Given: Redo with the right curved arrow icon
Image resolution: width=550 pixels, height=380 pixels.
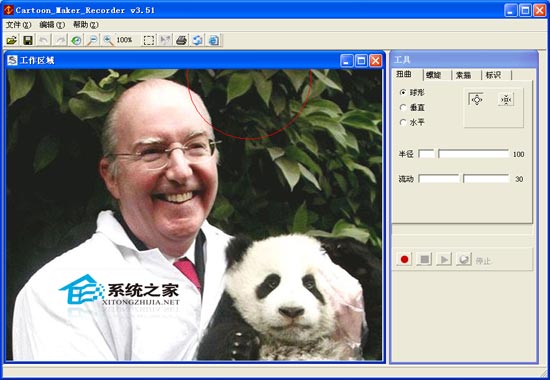Looking at the screenshot, I should click(x=60, y=40).
